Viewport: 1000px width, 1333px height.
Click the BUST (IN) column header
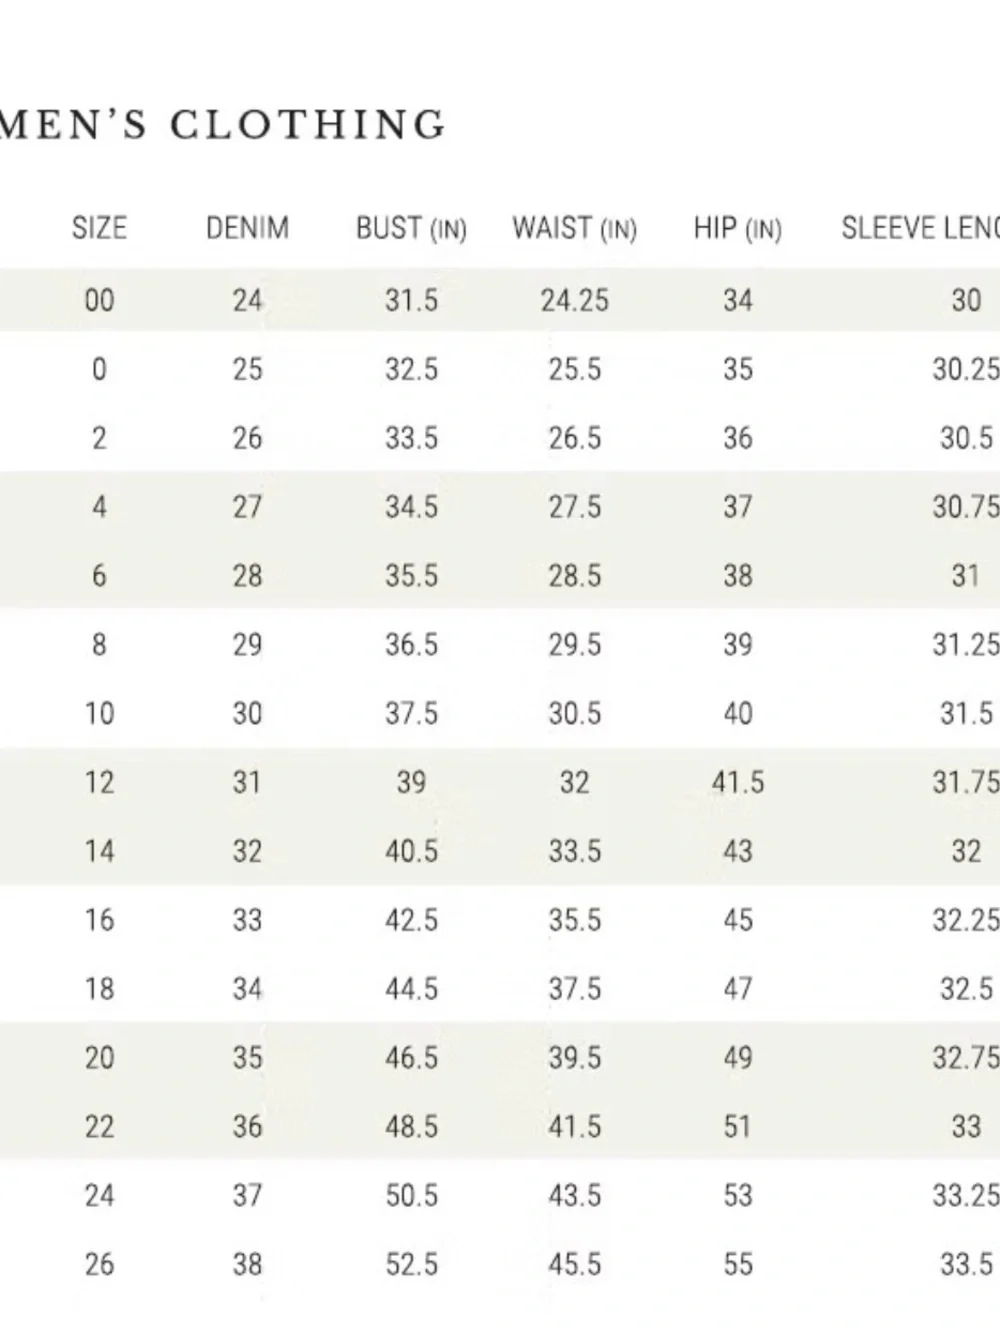coord(411,229)
